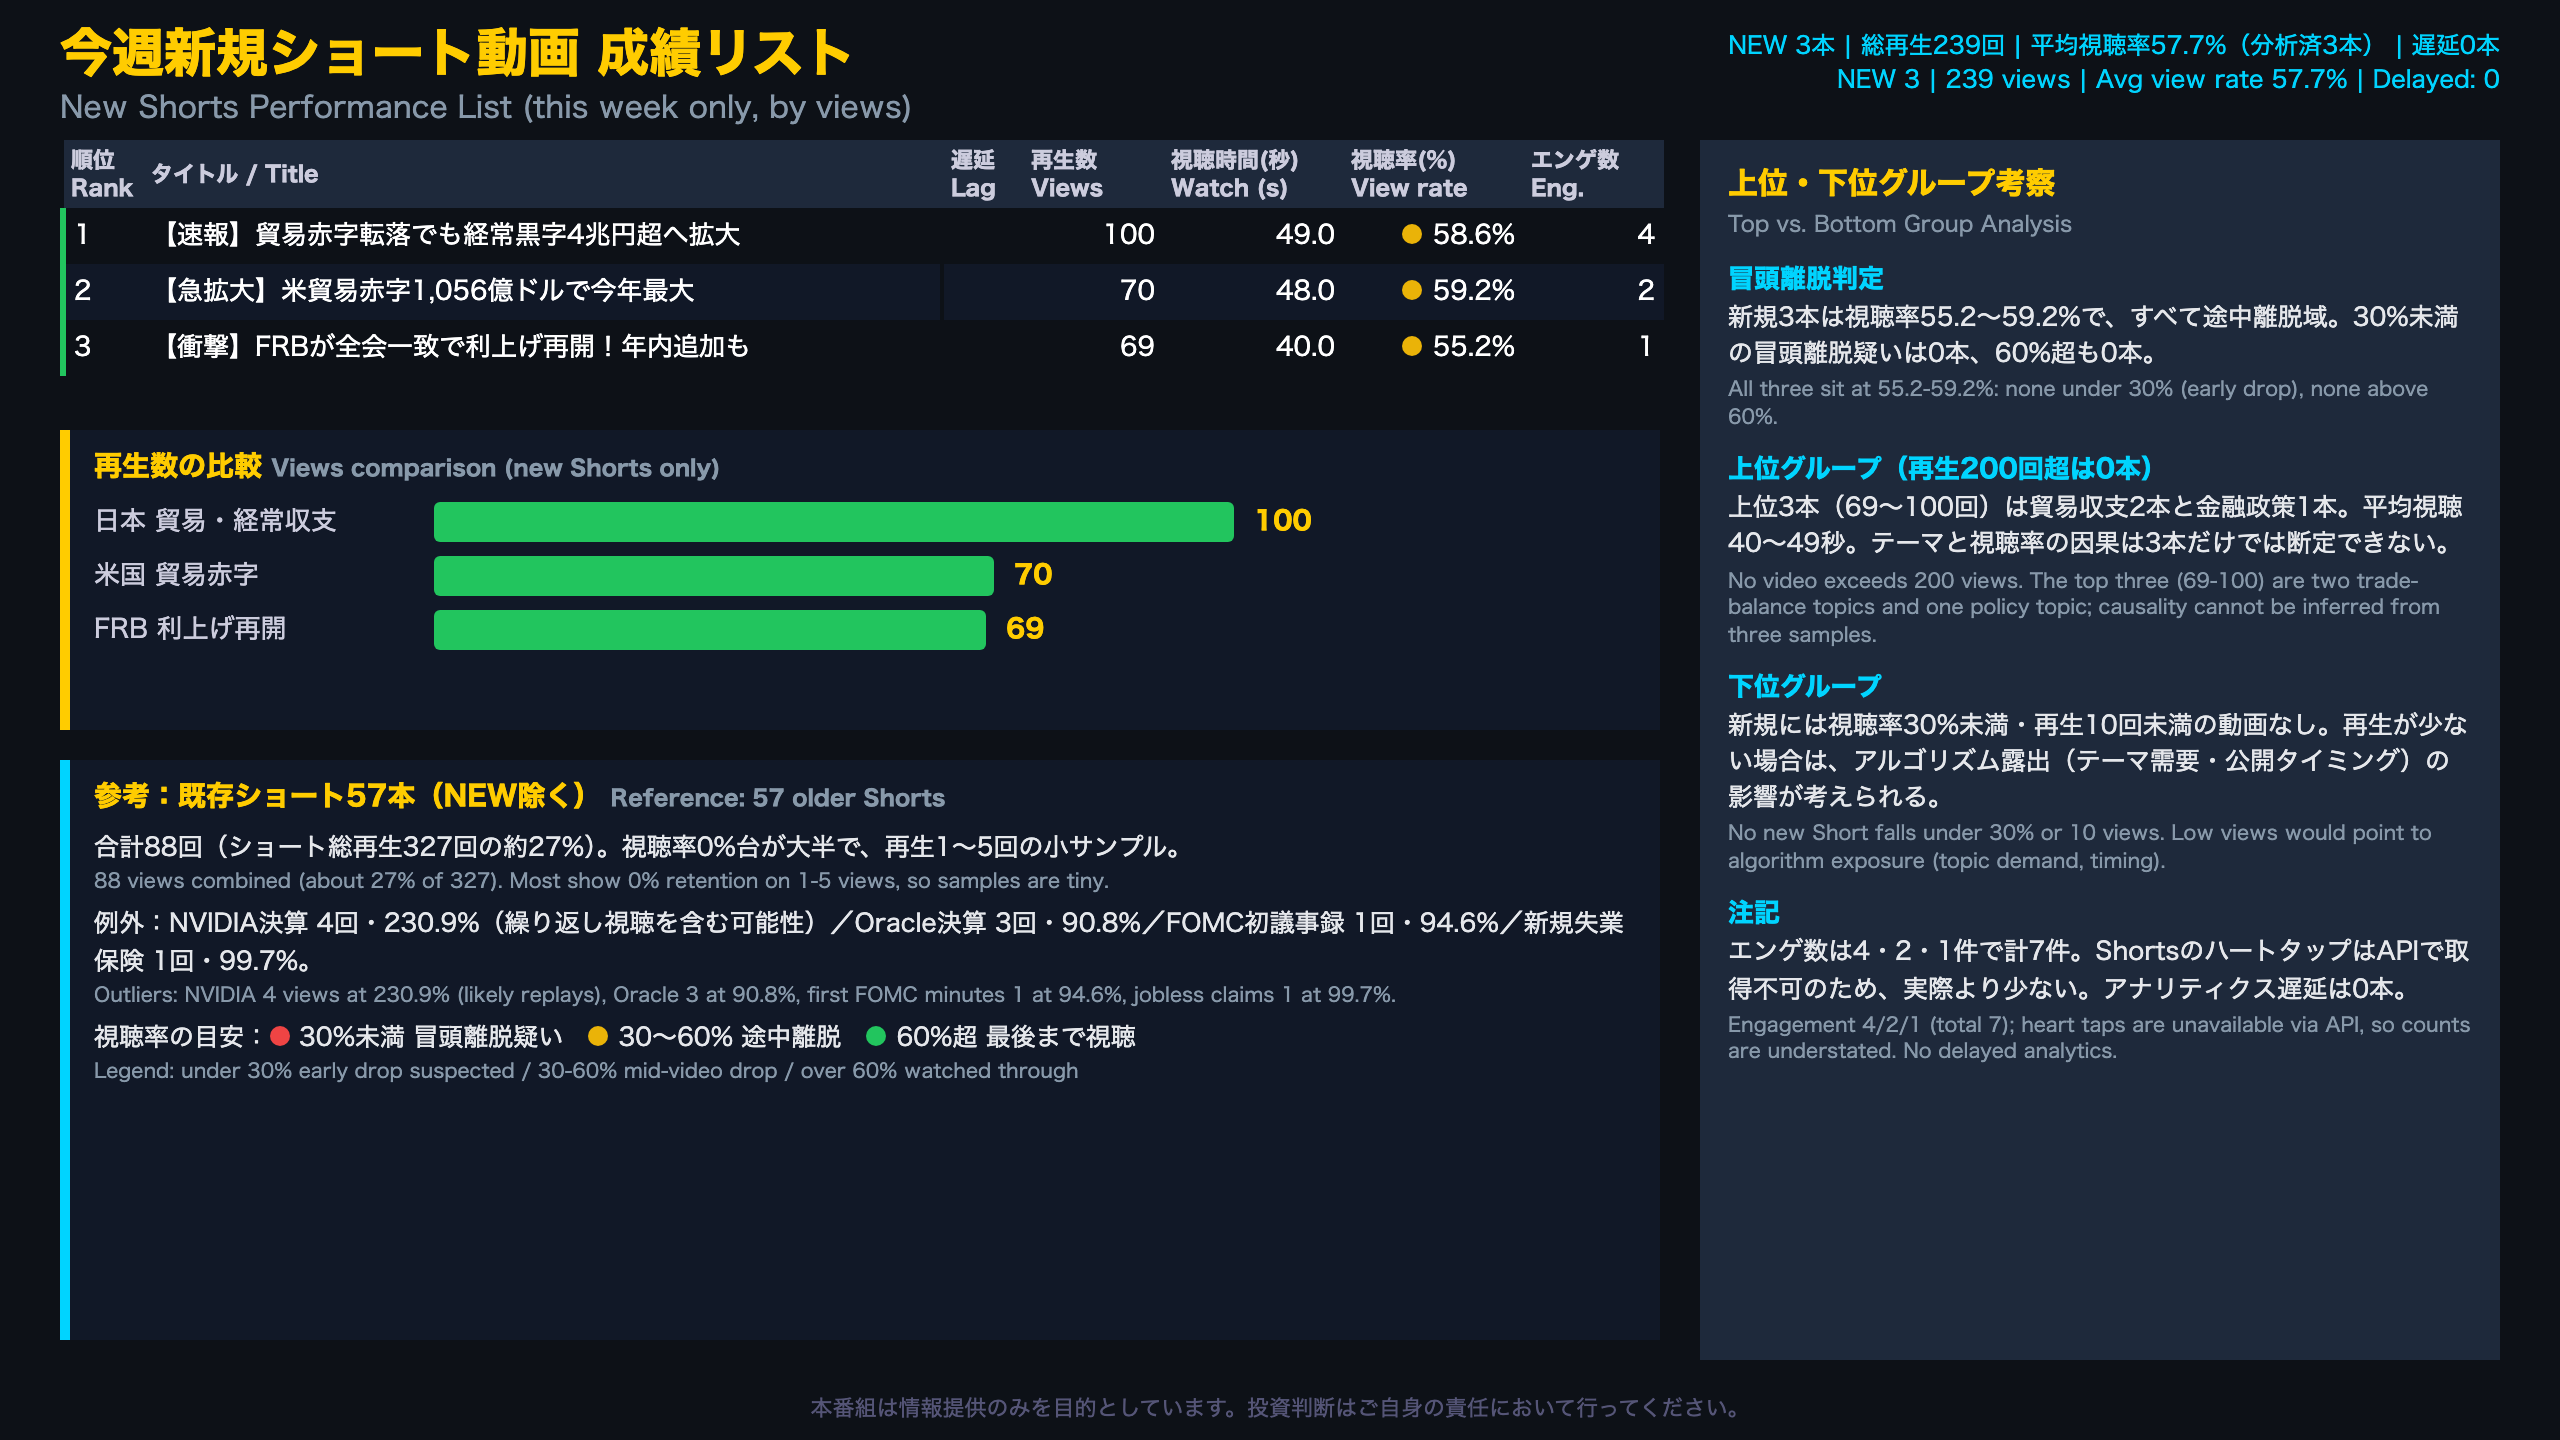The image size is (2560, 1440).
Task: Click the red legend dot for 30%未満
Action: point(280,1036)
